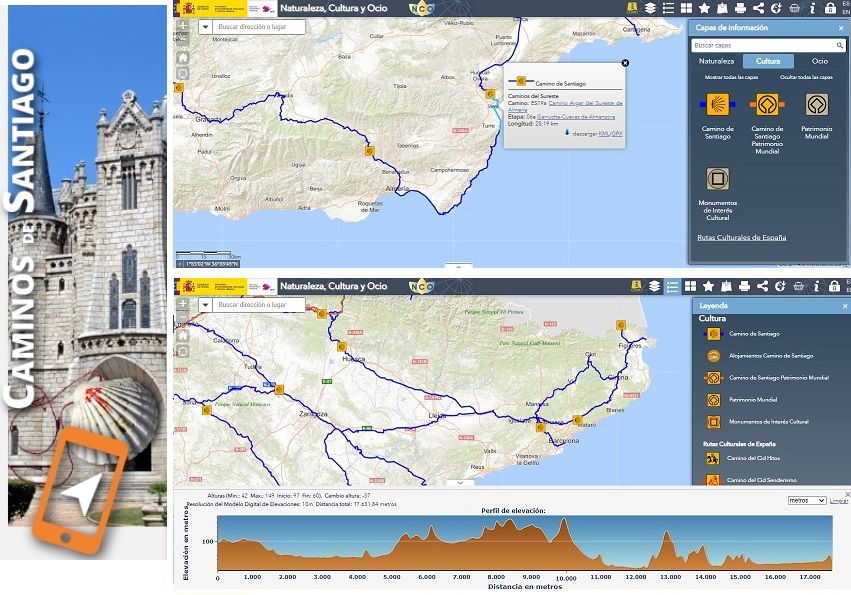Click Mostrar todas las capas
Image resolution: width=851 pixels, height=595 pixels.
point(731,77)
